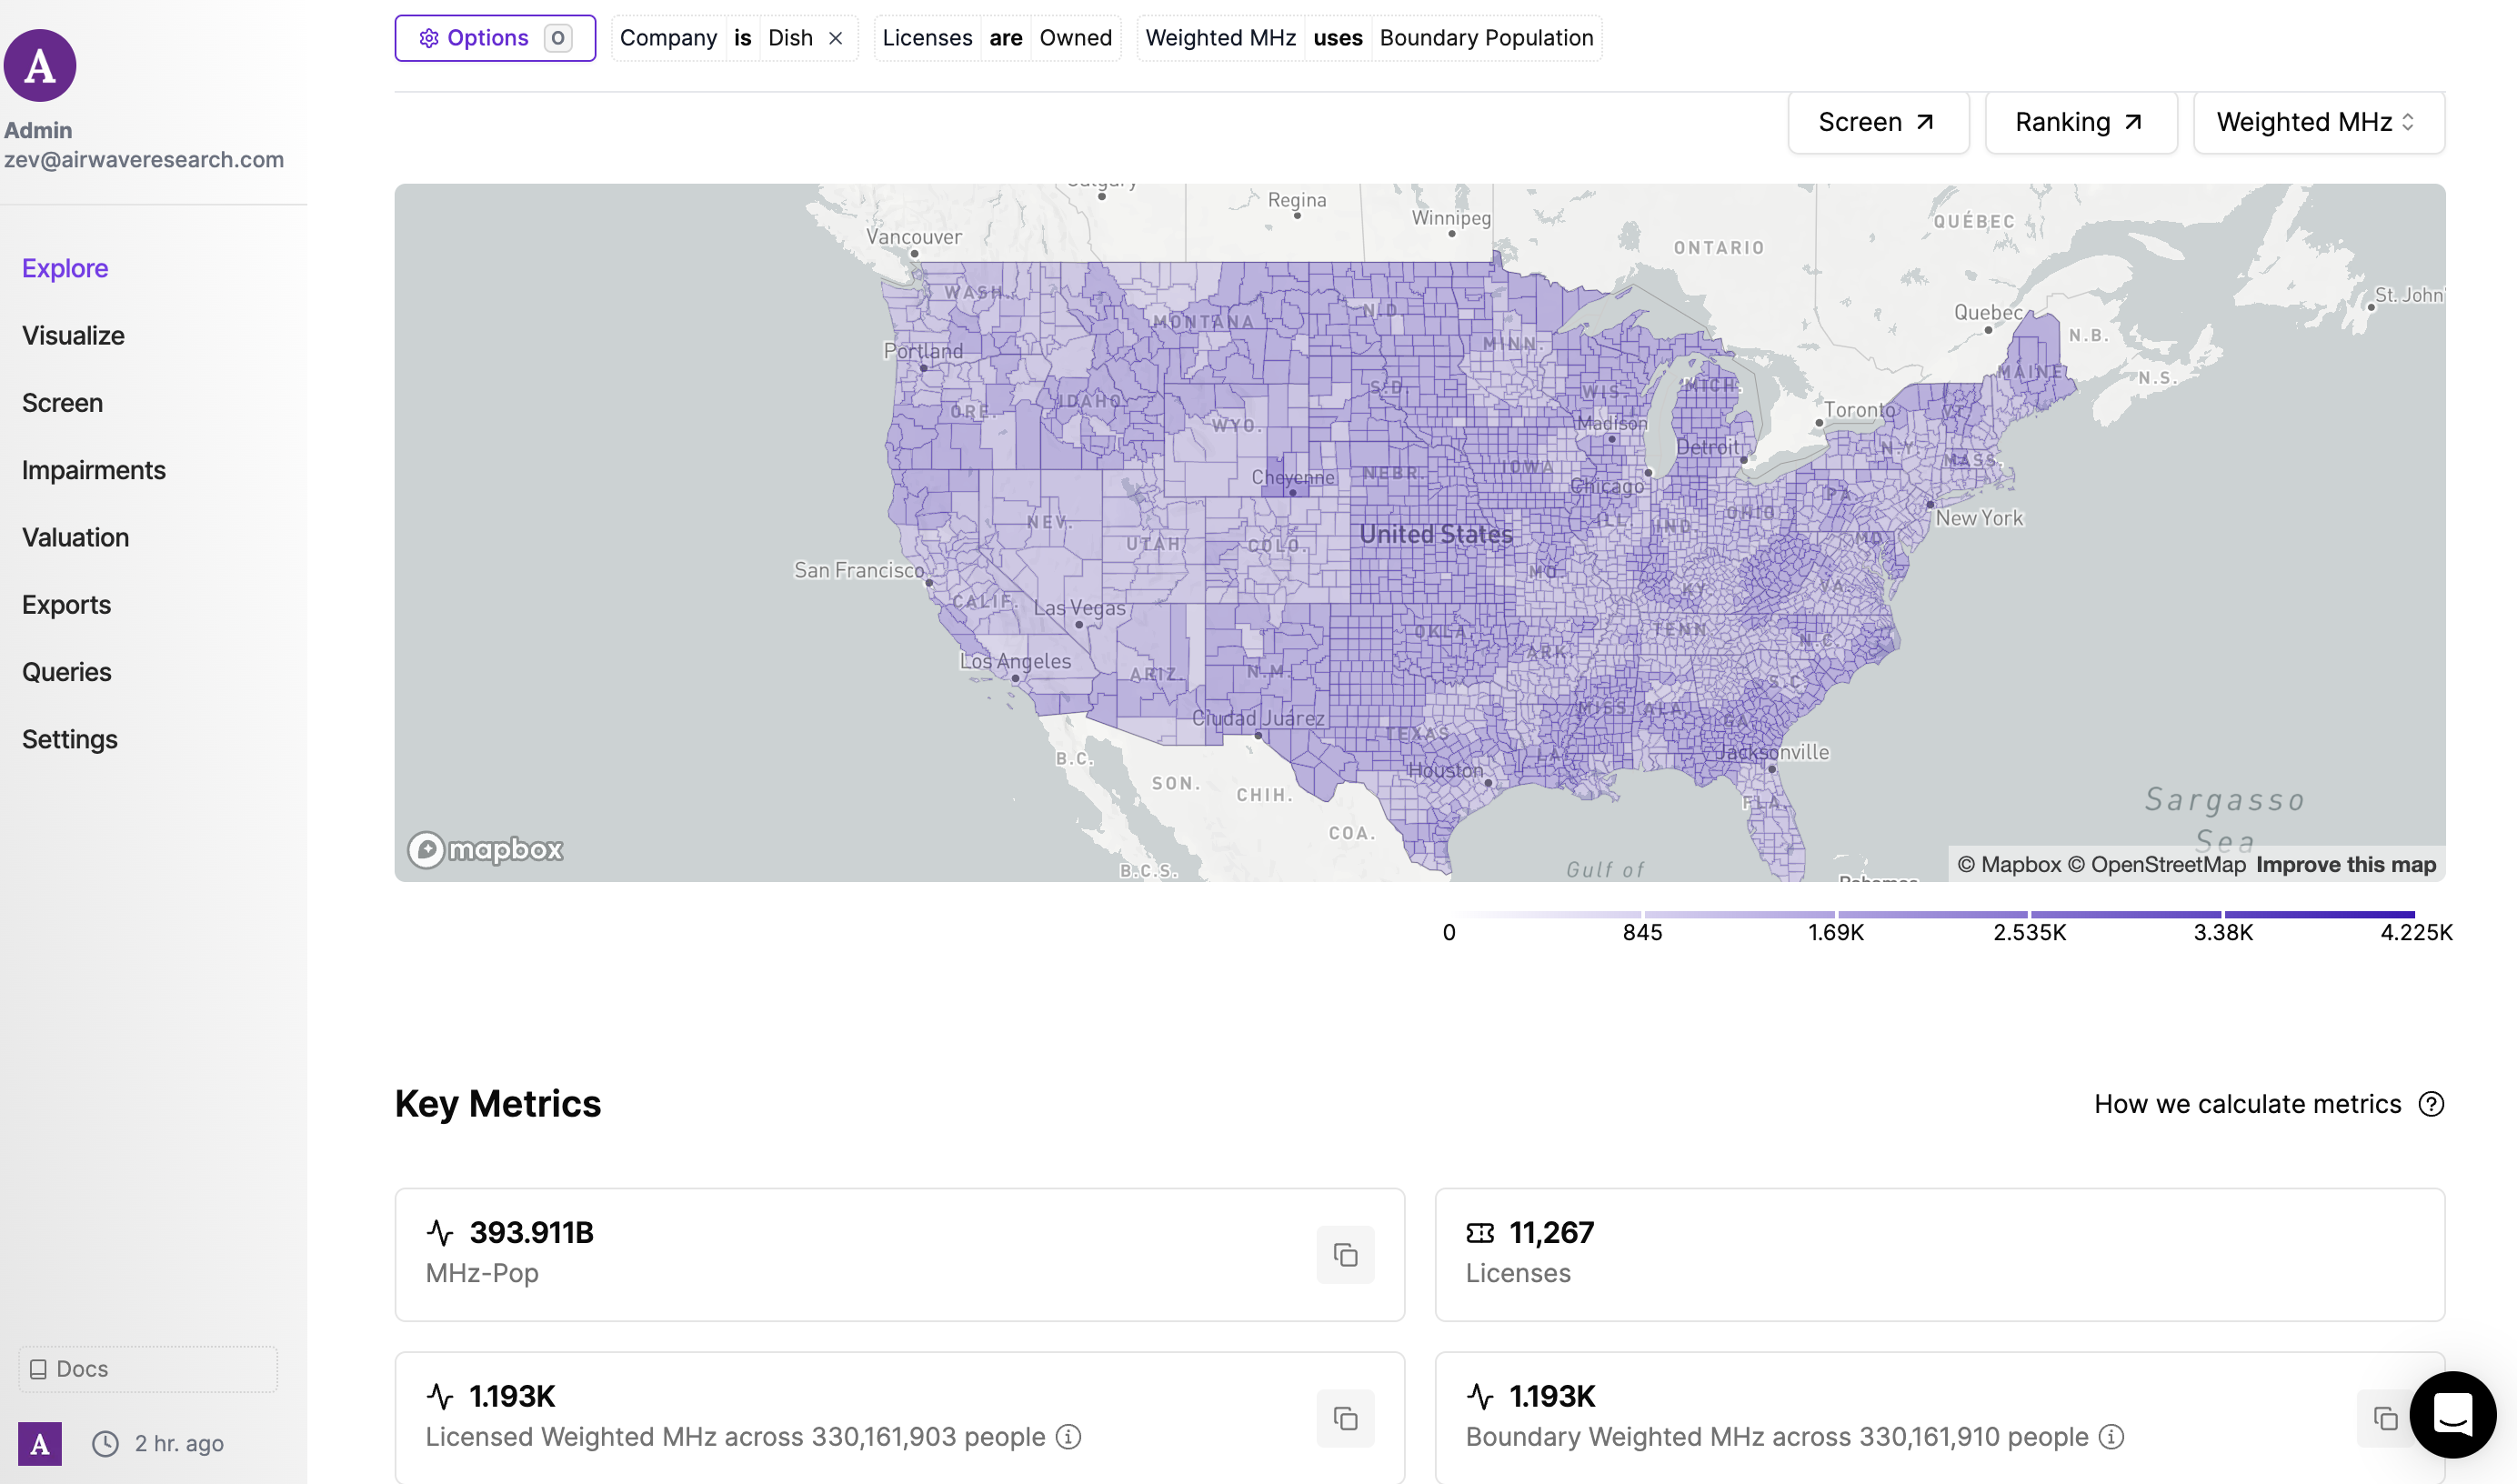2517x1484 pixels.
Task: Click the darkest purple legend segment
Action: click(x=2319, y=914)
